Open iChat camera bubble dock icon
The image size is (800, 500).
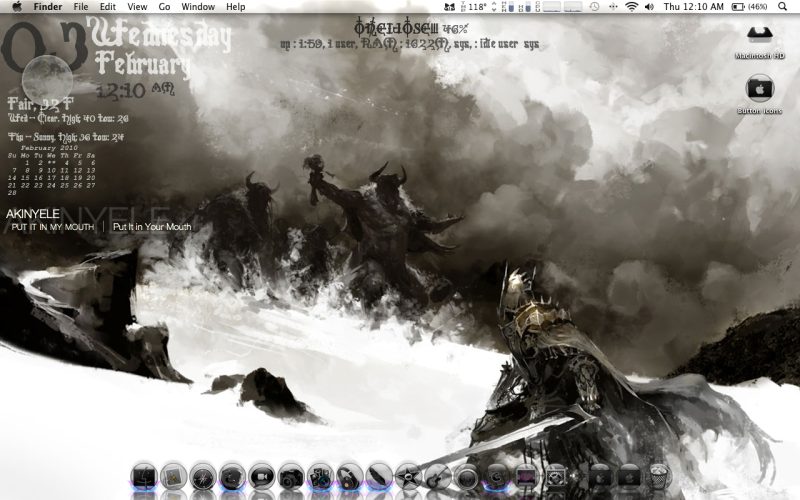pos(261,478)
